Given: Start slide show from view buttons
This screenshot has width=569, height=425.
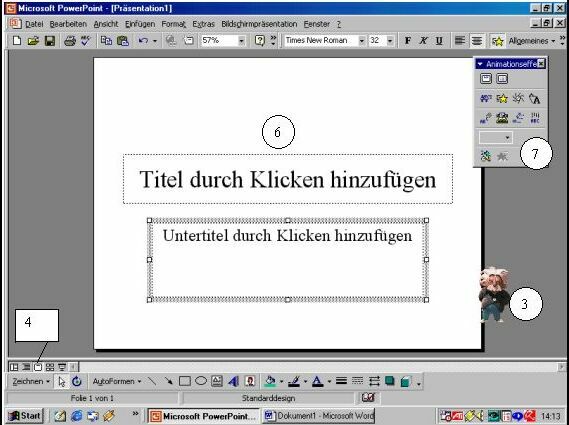Looking at the screenshot, I should (62, 367).
